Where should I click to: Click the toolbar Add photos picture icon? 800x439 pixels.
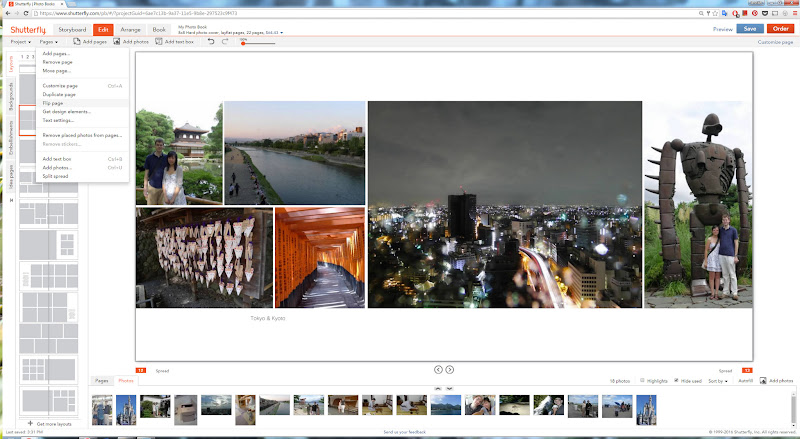[x=116, y=41]
